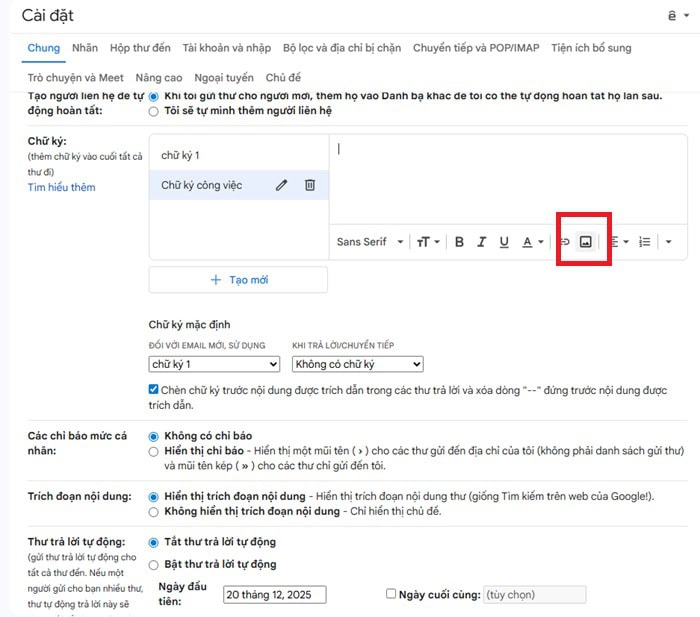Toggle insert signature before quoted text checkbox
Screen dimensions: 700x617
pos(153,389)
